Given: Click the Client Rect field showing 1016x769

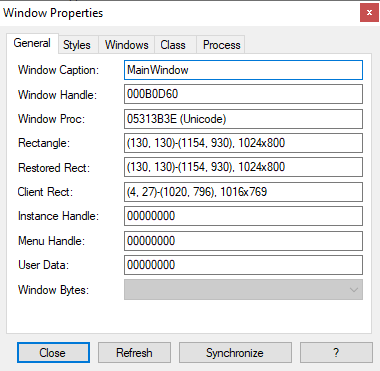Looking at the screenshot, I should 243,192.
